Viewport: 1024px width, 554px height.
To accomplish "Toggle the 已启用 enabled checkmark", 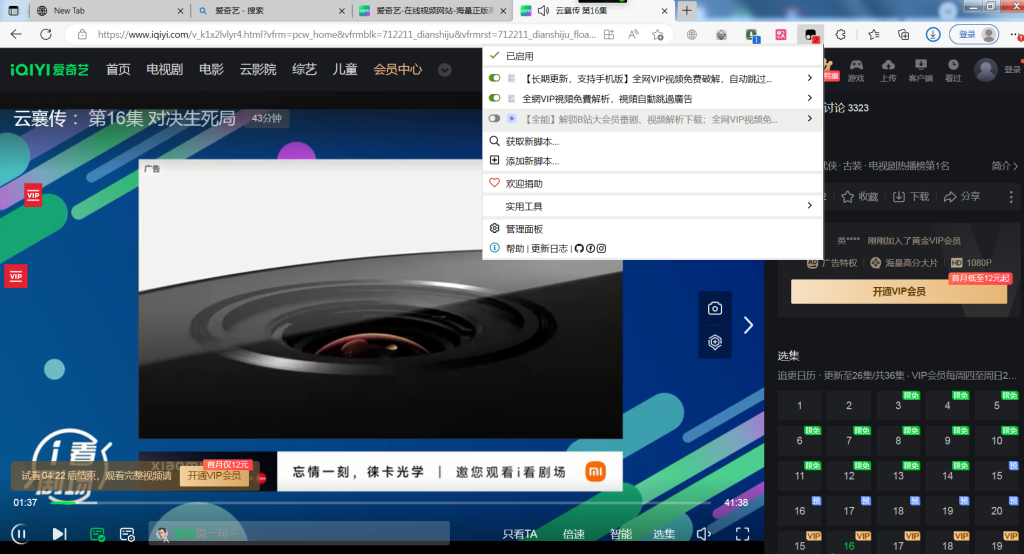I will [x=494, y=56].
